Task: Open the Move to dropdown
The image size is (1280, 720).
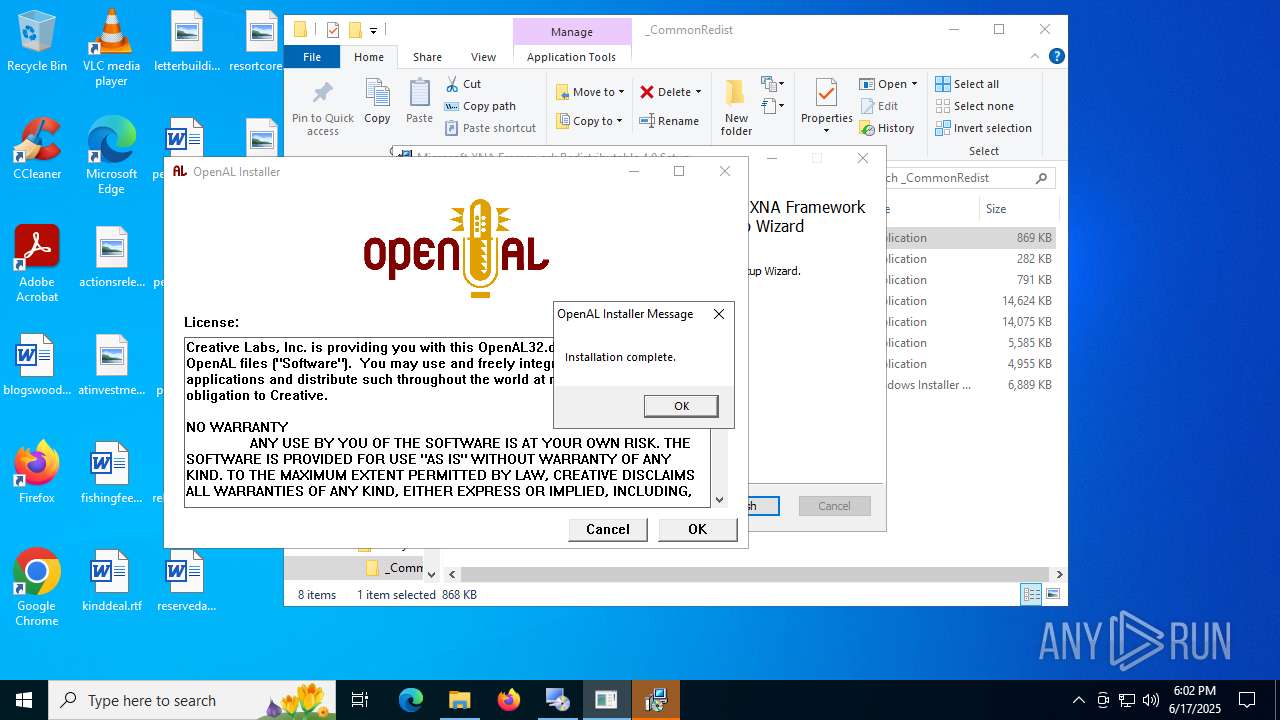Action: pos(590,92)
